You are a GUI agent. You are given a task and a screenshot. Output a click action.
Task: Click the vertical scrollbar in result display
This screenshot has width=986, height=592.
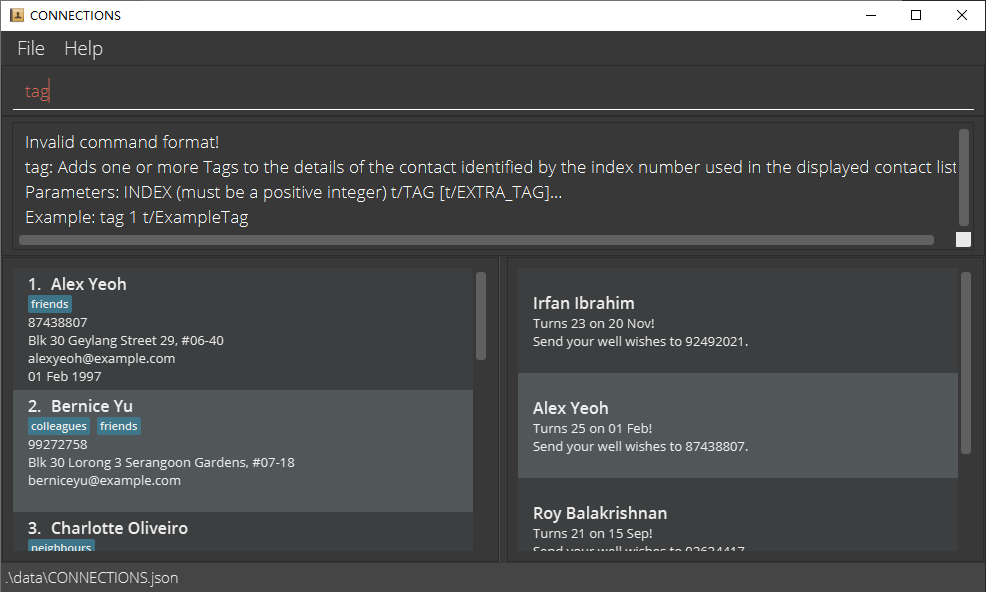[x=963, y=177]
